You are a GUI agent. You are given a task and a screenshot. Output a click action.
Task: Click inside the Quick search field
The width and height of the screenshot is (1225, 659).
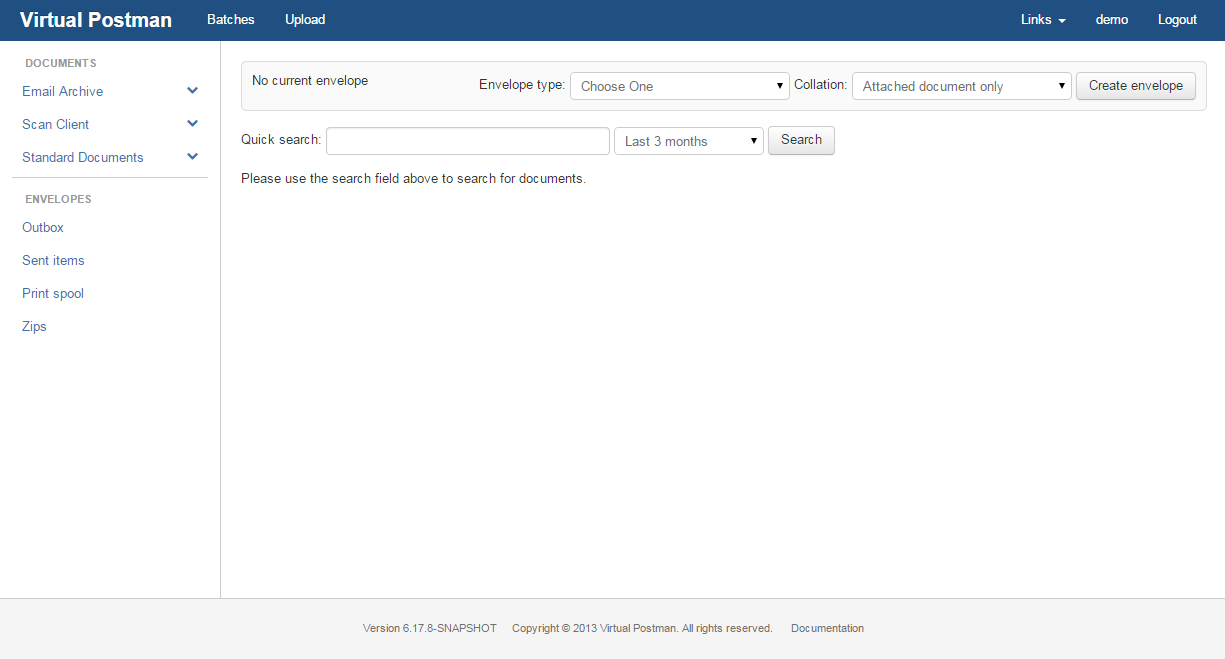pos(467,140)
